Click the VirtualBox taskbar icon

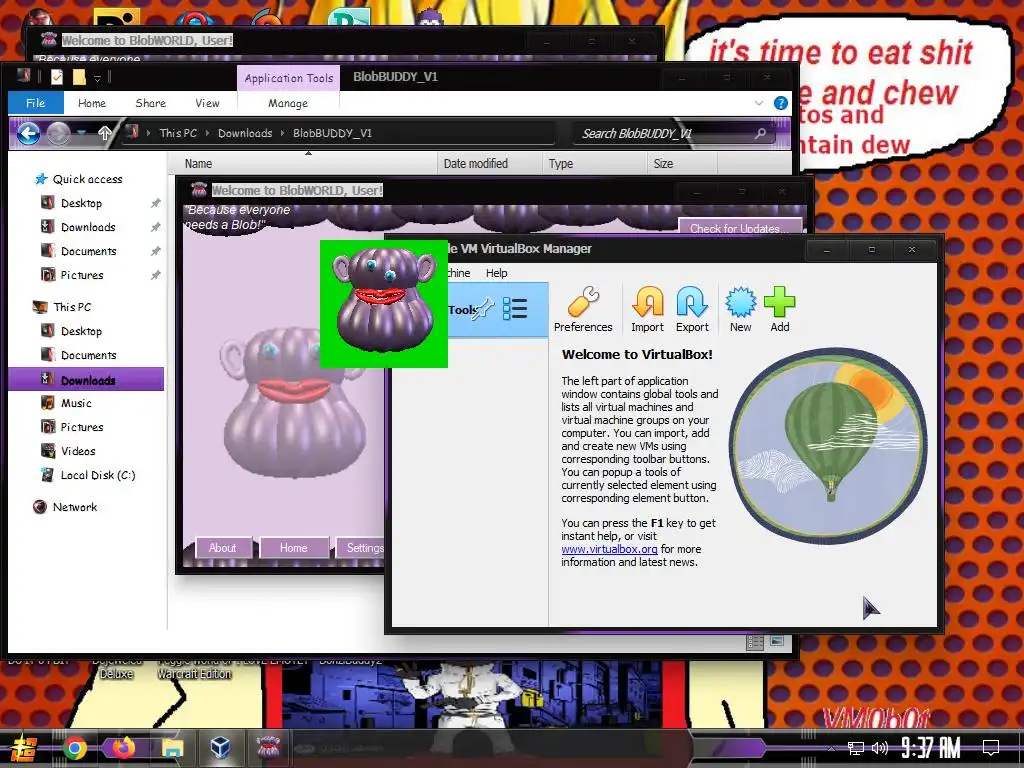[220, 747]
